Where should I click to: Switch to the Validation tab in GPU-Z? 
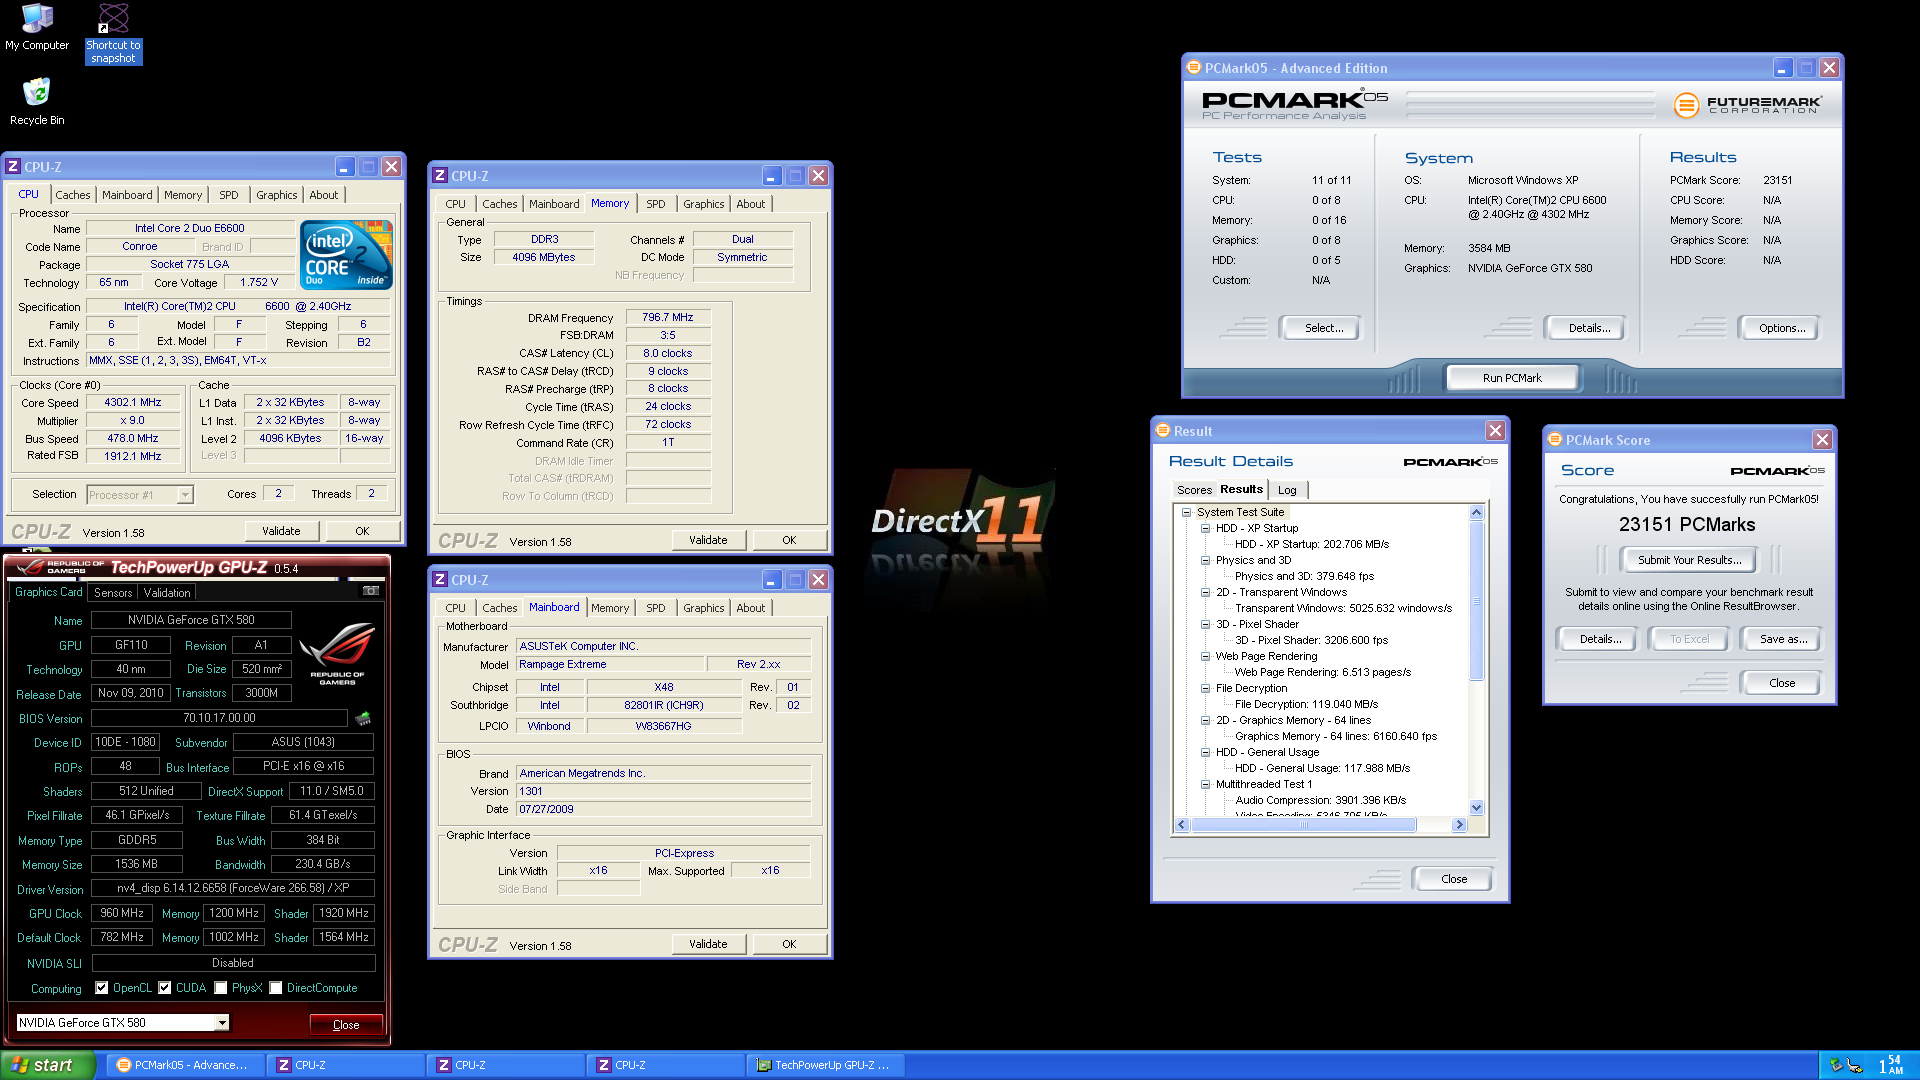[167, 593]
